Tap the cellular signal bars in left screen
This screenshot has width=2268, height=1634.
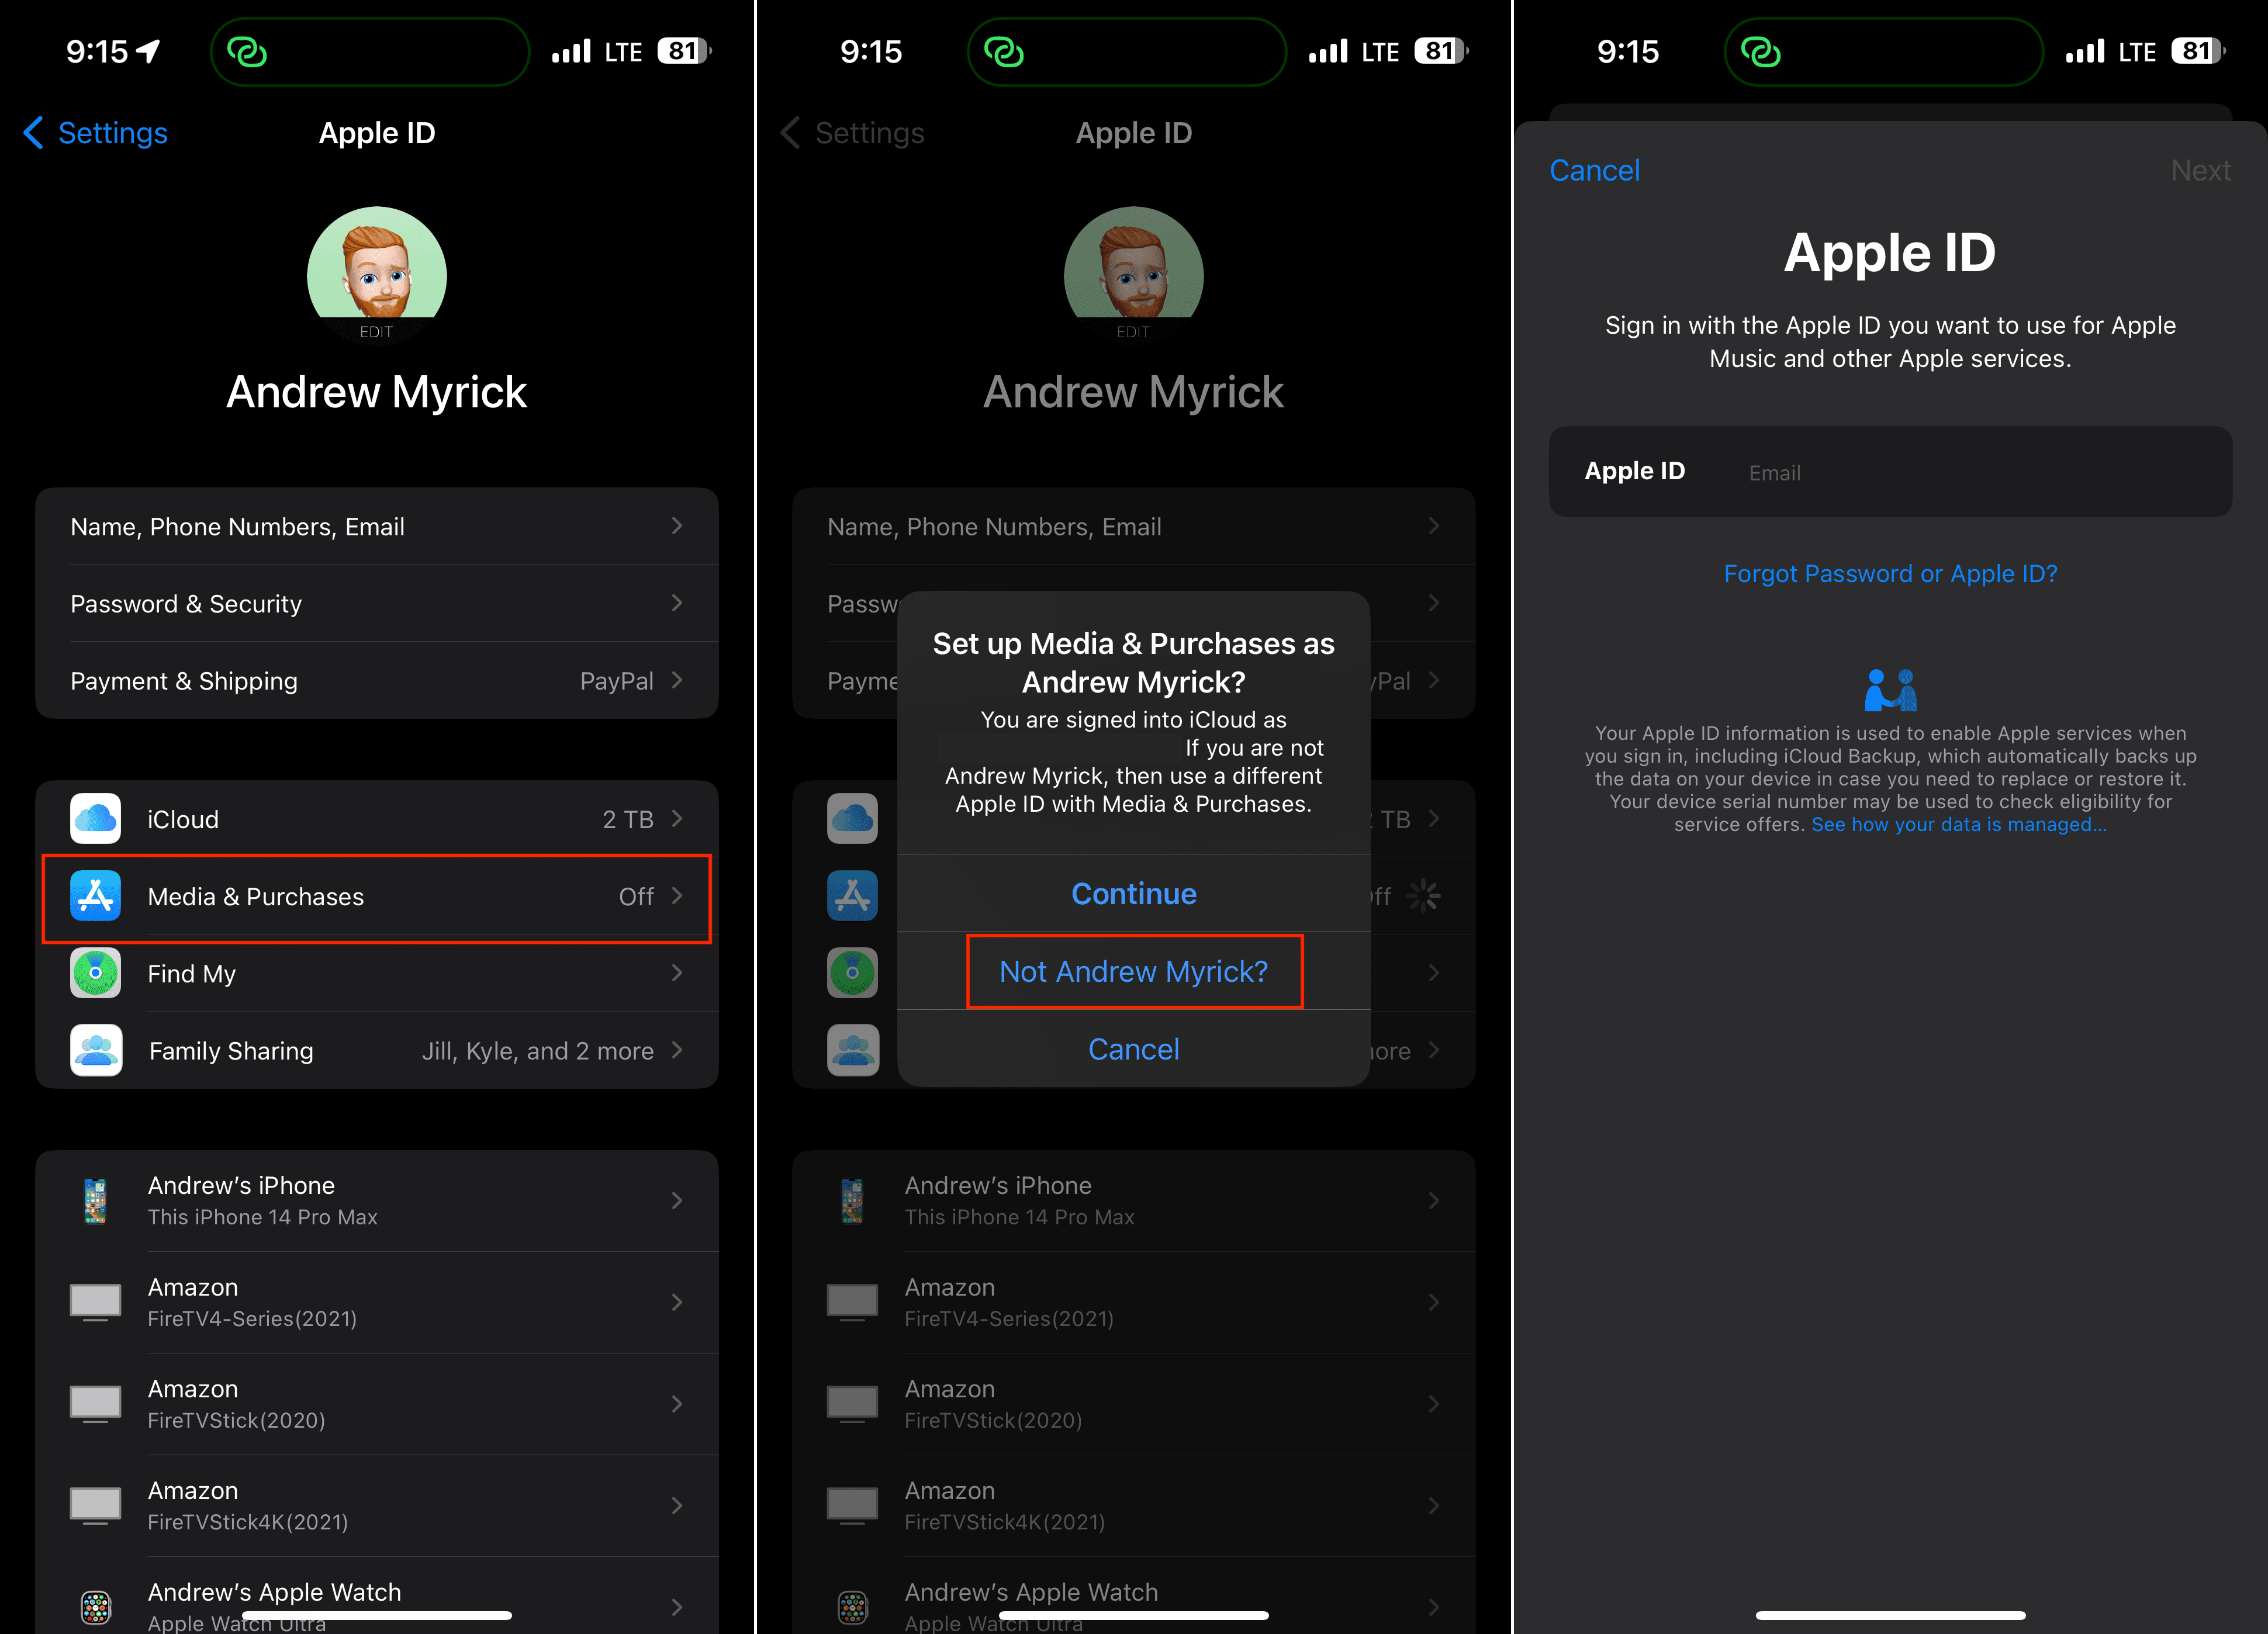coord(571,51)
